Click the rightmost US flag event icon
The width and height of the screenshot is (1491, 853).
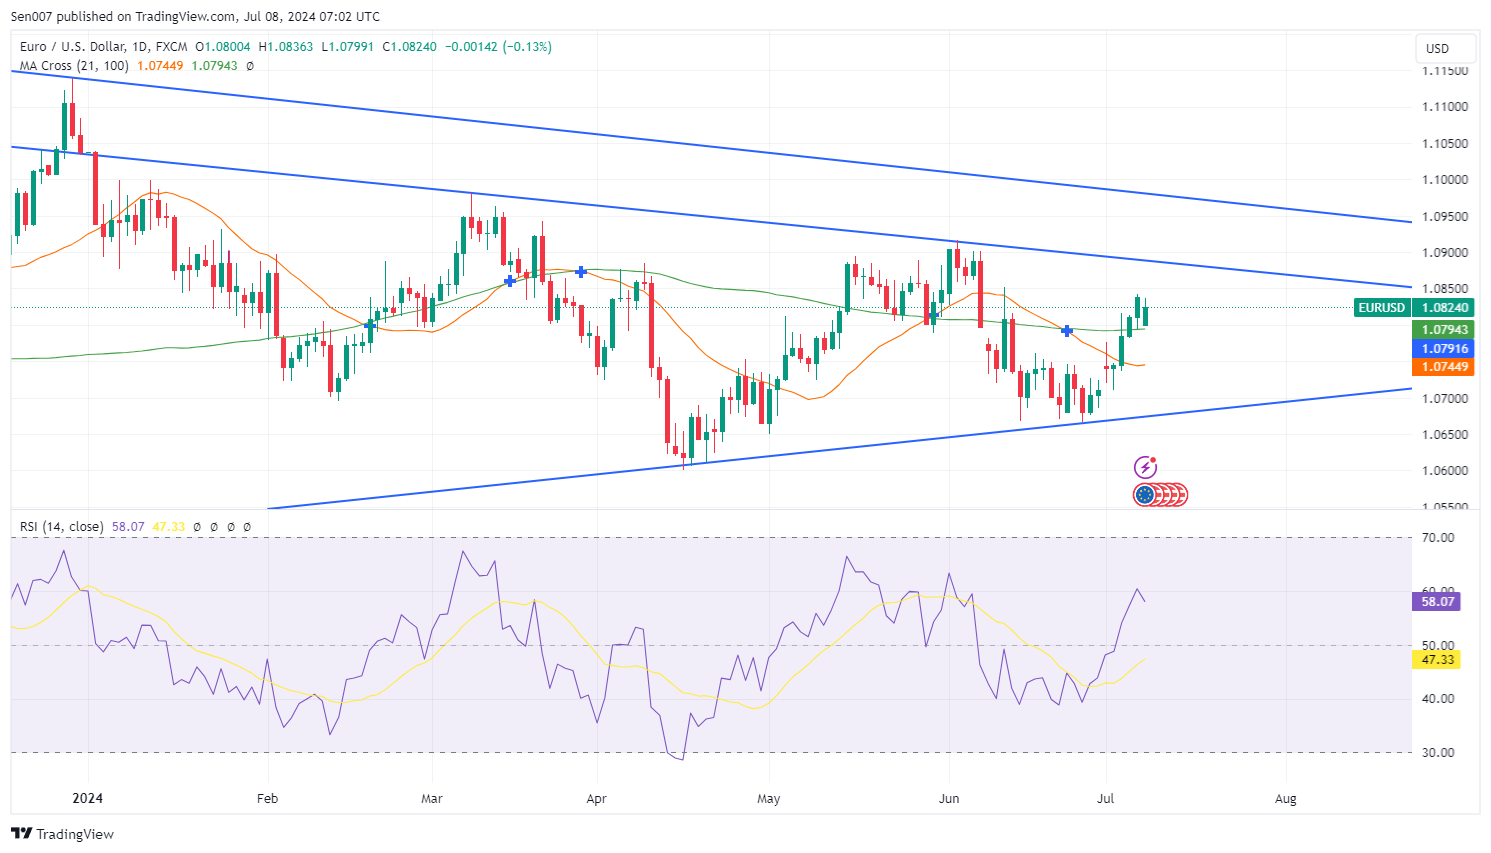[x=1179, y=494]
